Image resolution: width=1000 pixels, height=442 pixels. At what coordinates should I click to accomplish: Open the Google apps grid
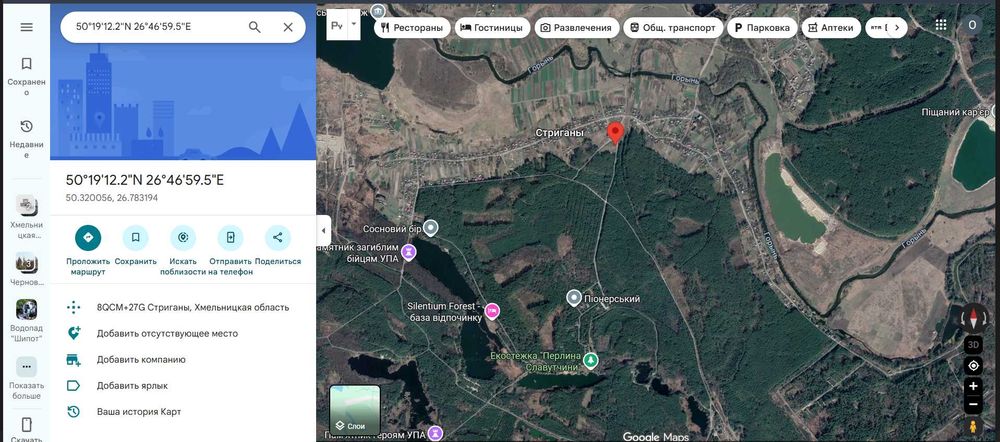click(941, 25)
